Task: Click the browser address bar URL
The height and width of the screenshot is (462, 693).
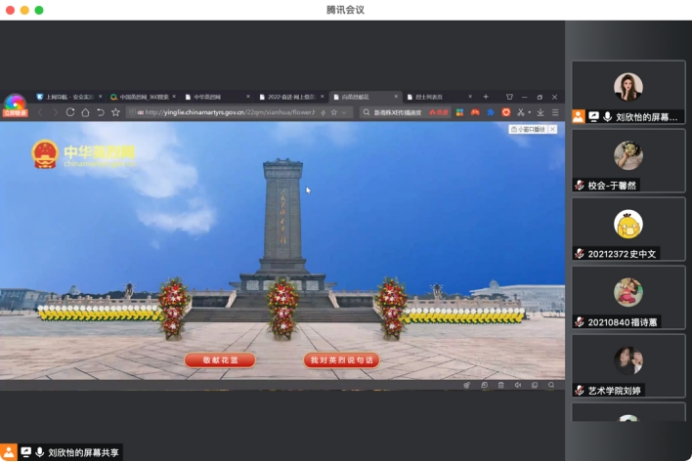Action: point(230,112)
